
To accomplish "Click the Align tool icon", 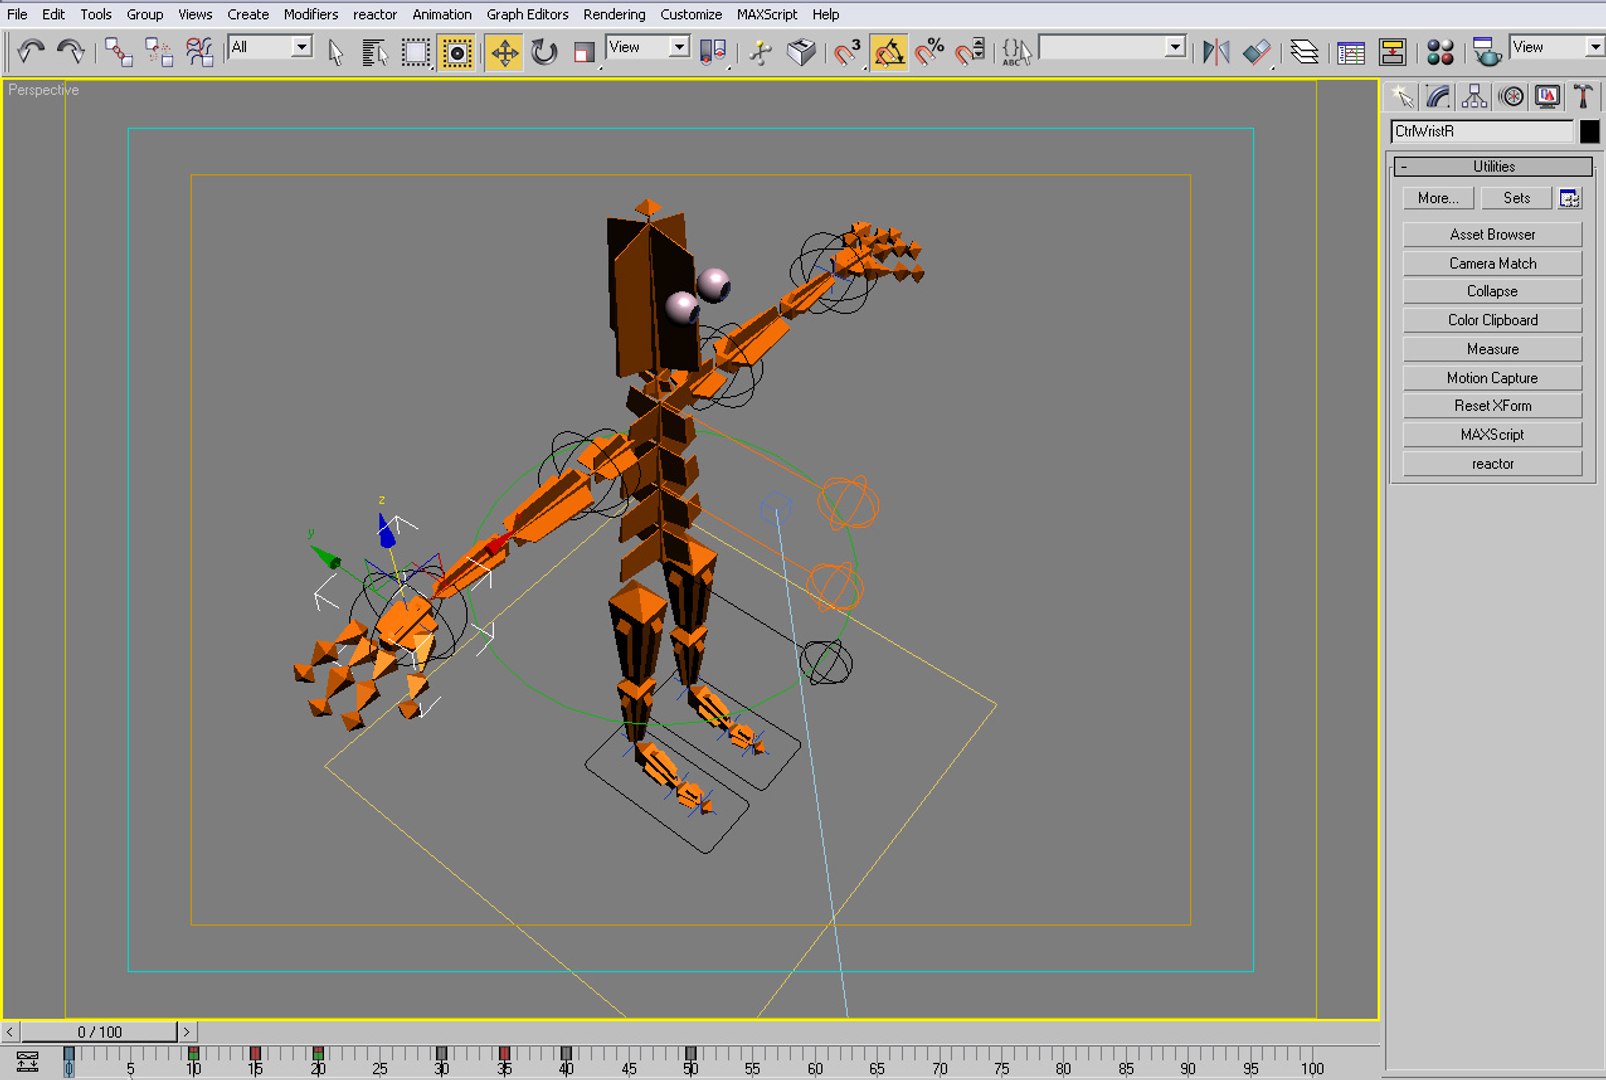I will click(x=1257, y=51).
